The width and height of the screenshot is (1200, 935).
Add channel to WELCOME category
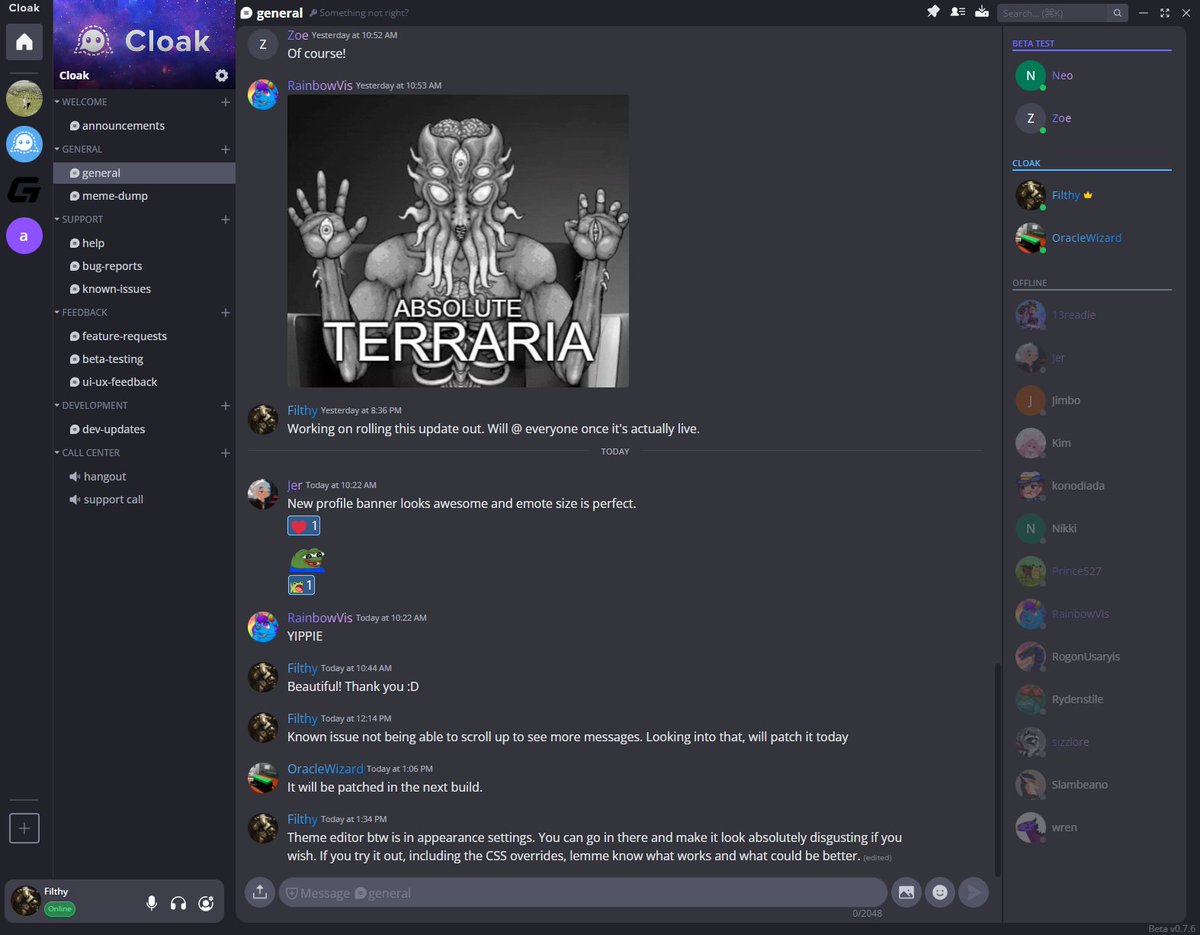click(225, 102)
